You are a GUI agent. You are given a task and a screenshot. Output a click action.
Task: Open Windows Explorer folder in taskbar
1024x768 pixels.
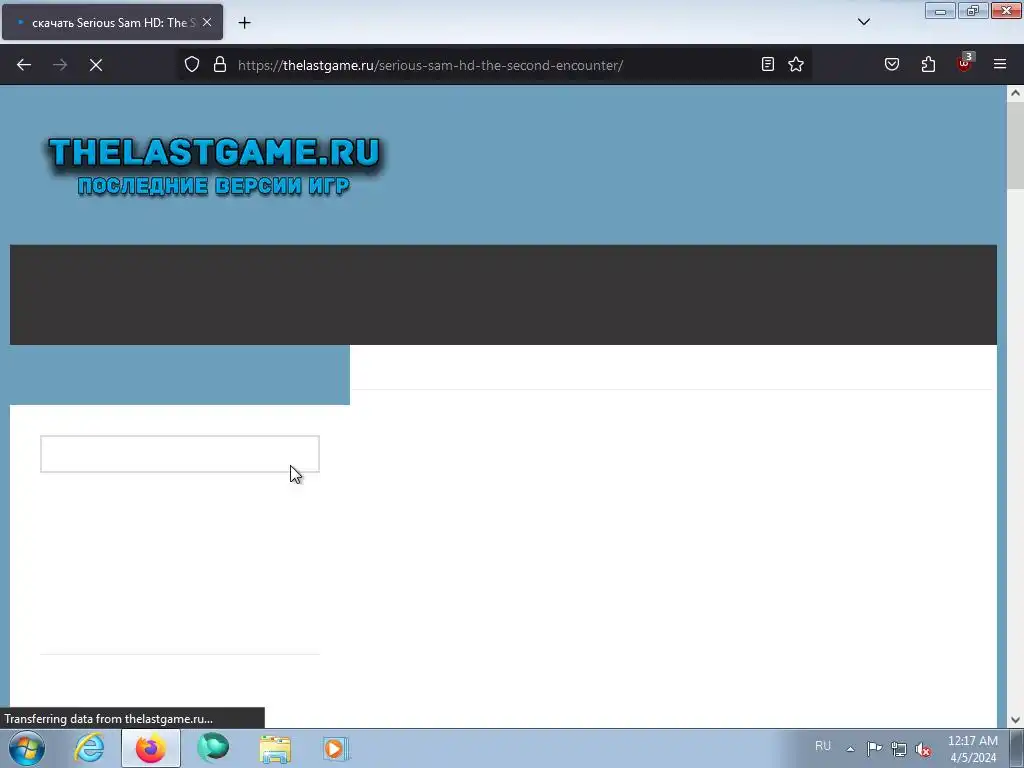[x=275, y=748]
